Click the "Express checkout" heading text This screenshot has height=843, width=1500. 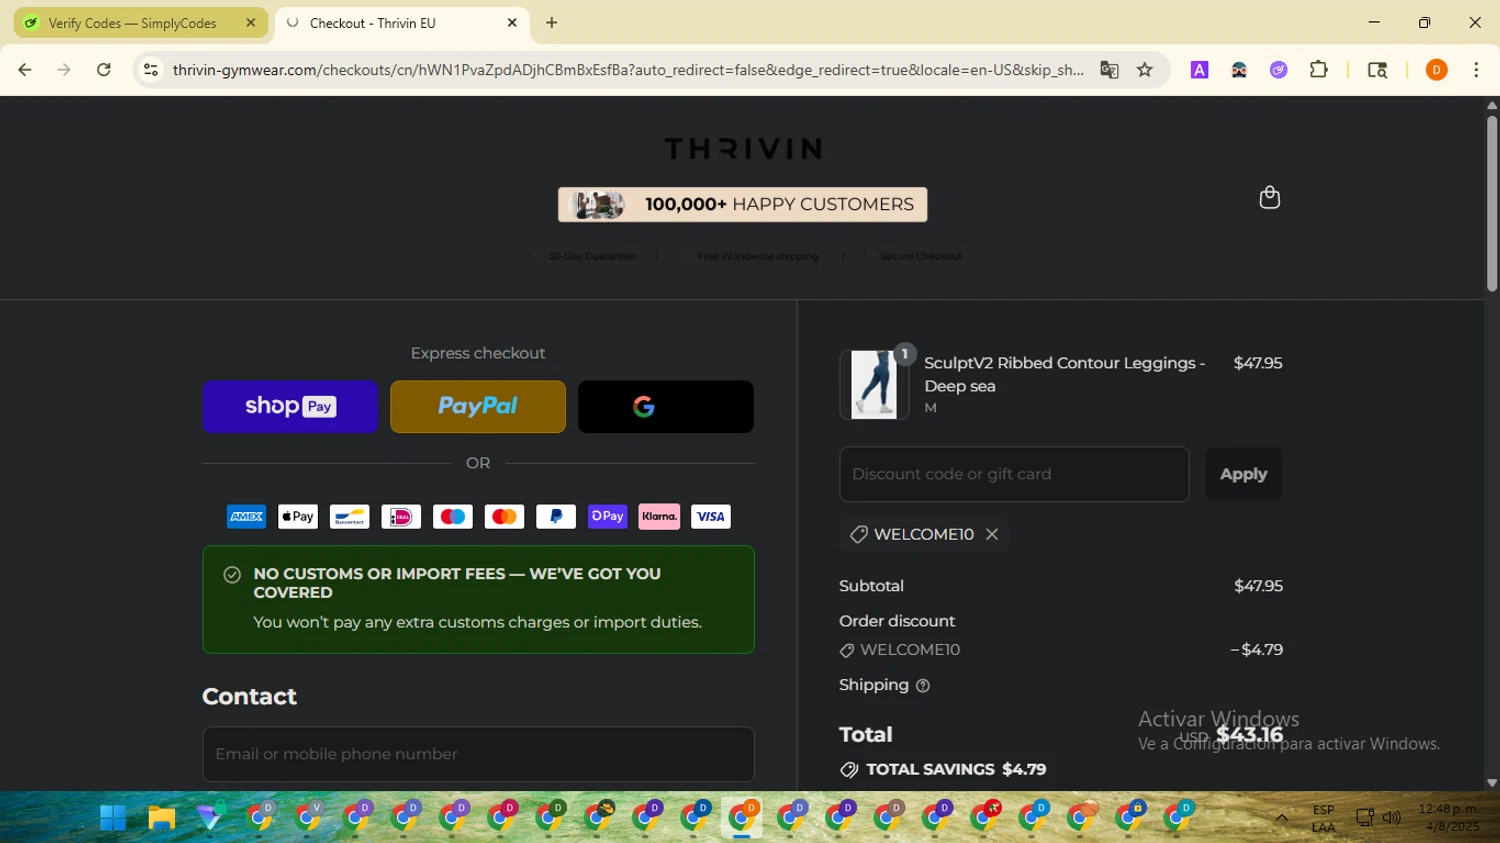pos(478,353)
